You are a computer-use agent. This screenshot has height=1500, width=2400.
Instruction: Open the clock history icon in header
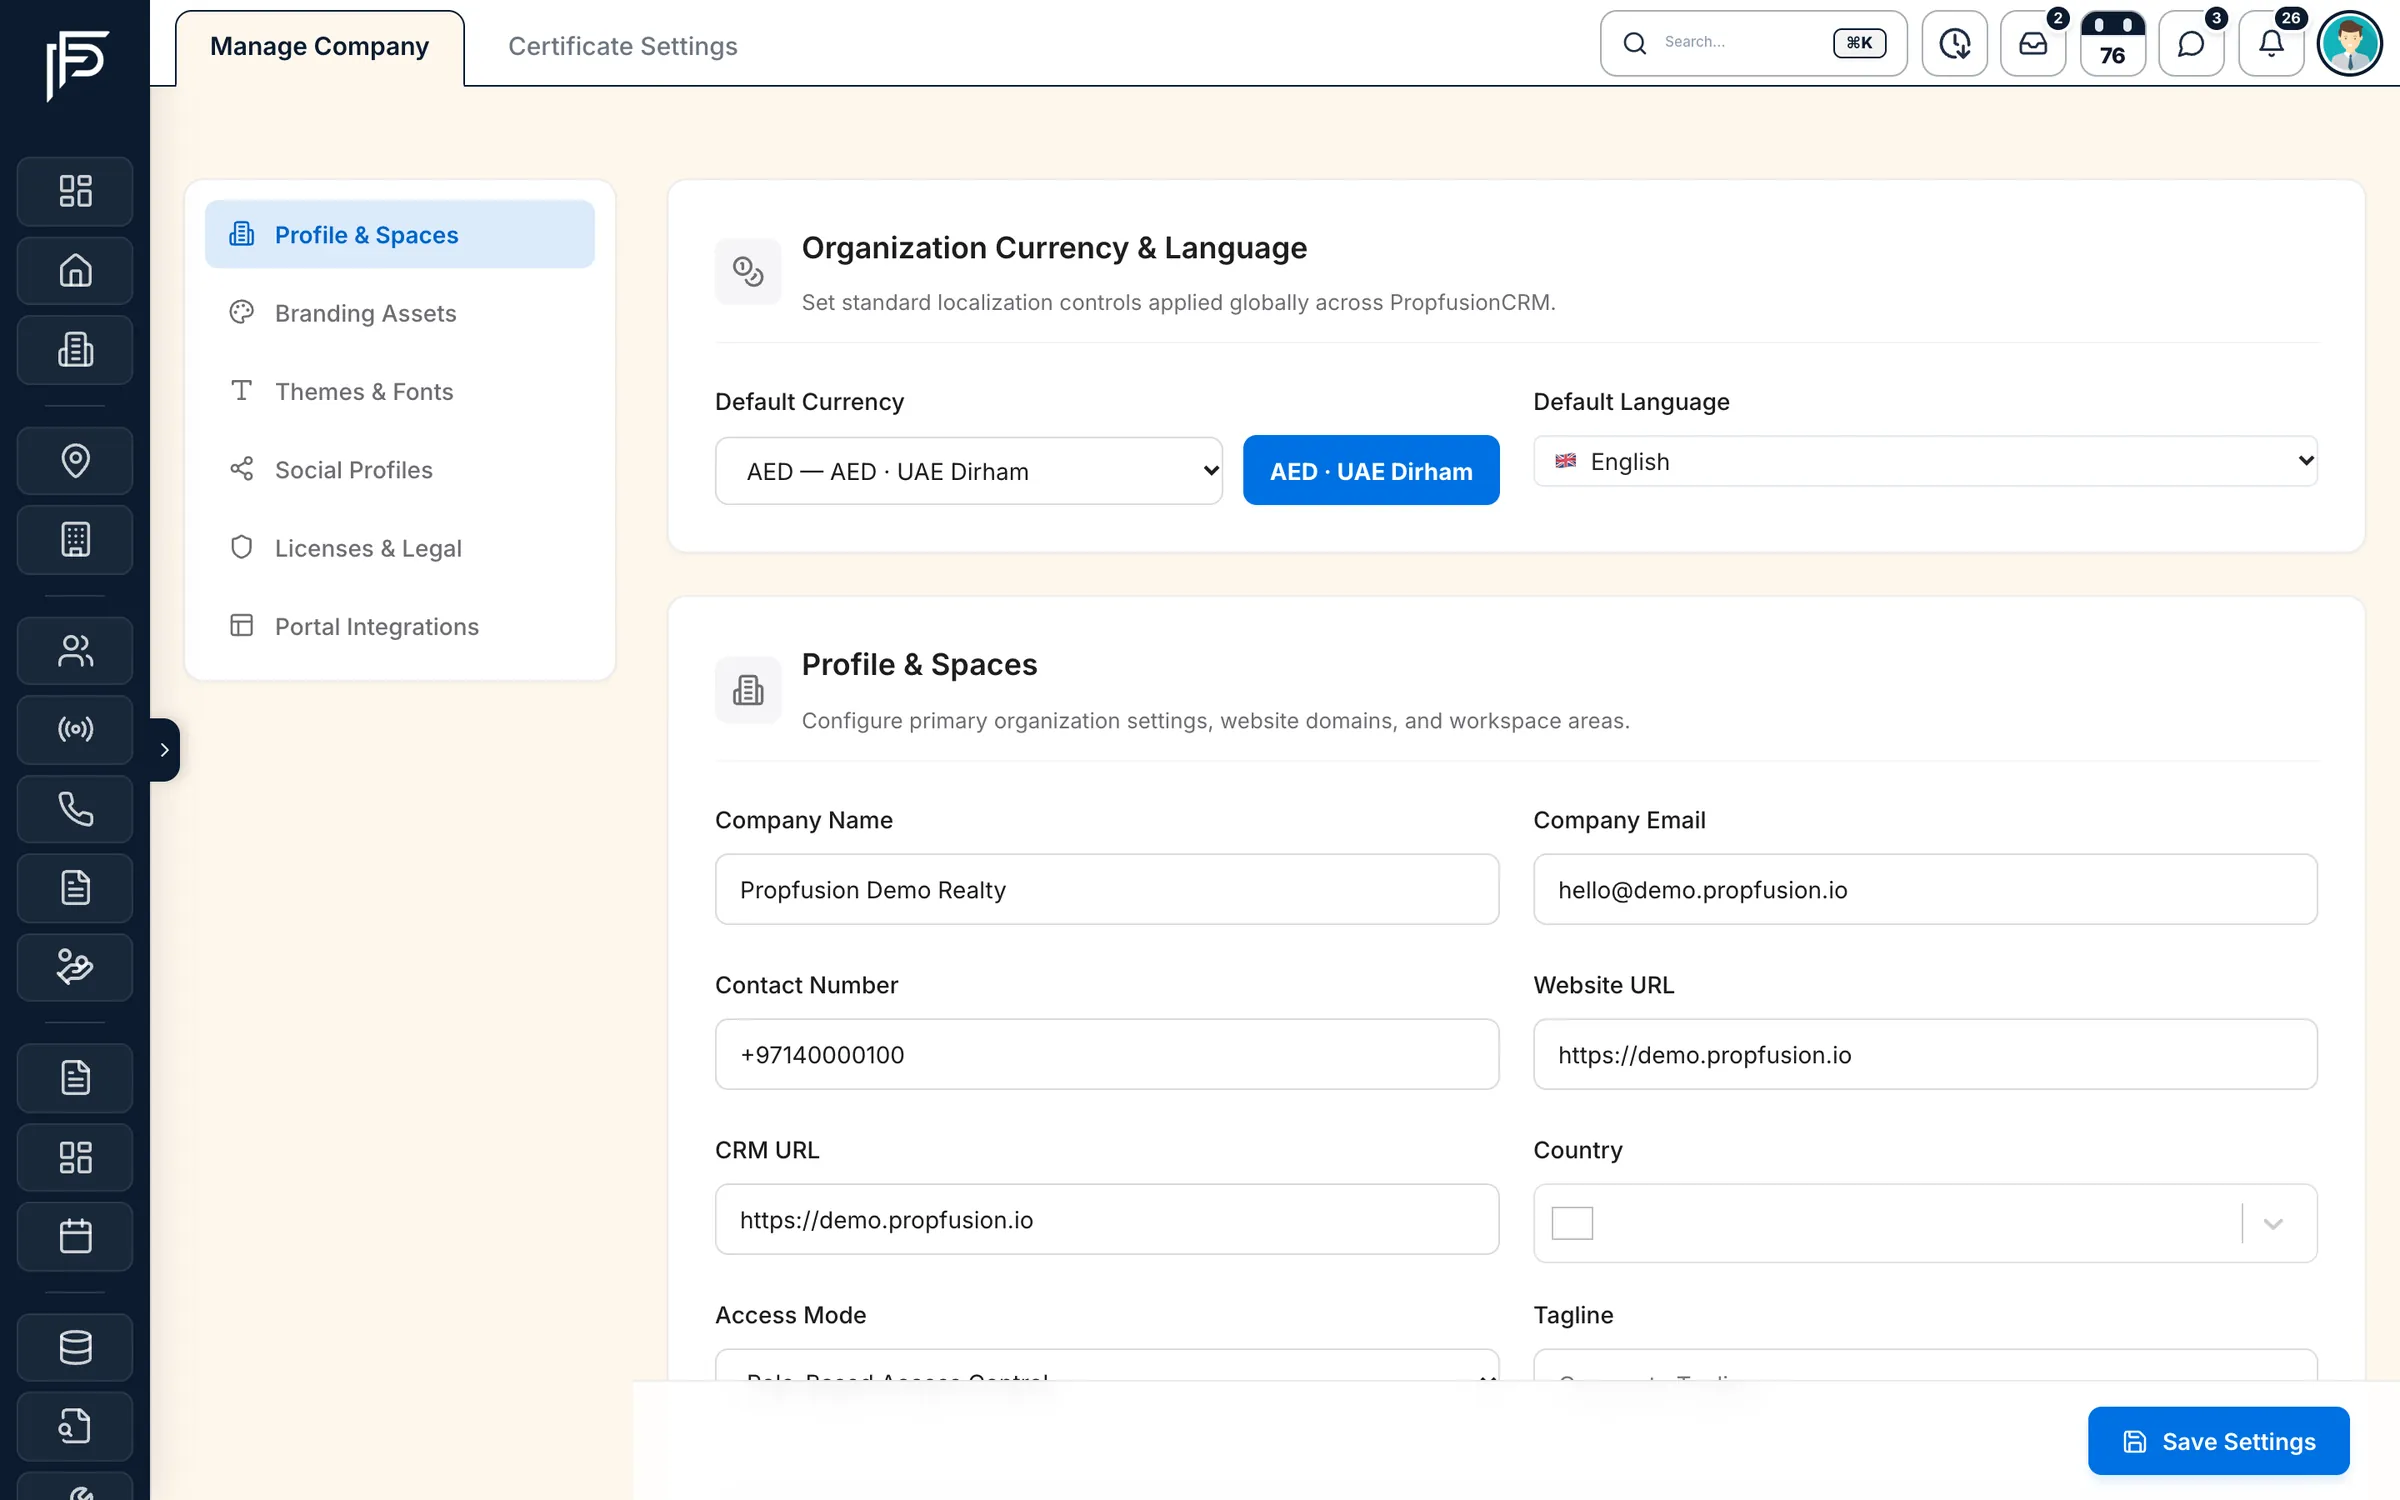tap(1954, 44)
